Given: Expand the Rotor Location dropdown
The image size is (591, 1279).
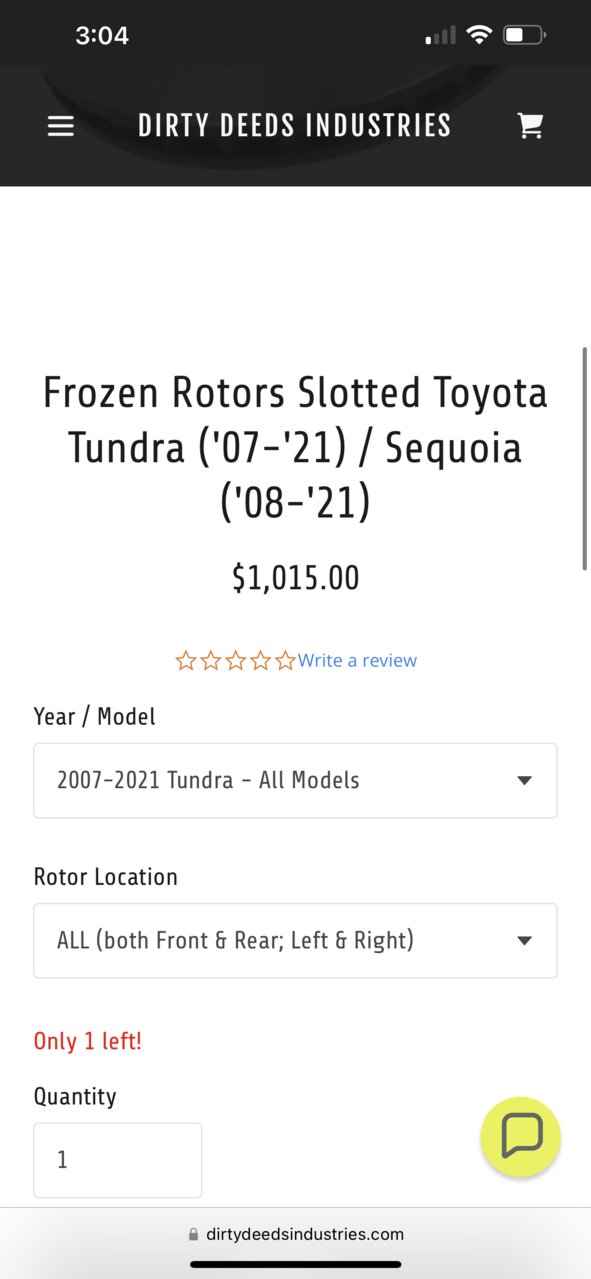Looking at the screenshot, I should click(x=295, y=940).
